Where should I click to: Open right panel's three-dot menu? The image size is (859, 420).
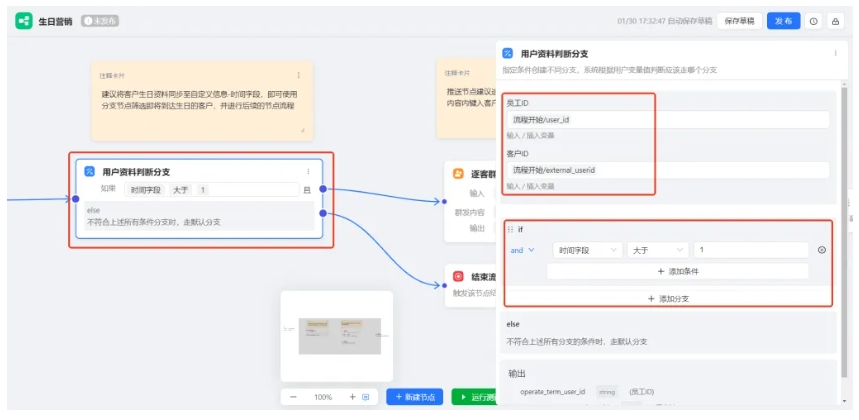click(x=835, y=53)
